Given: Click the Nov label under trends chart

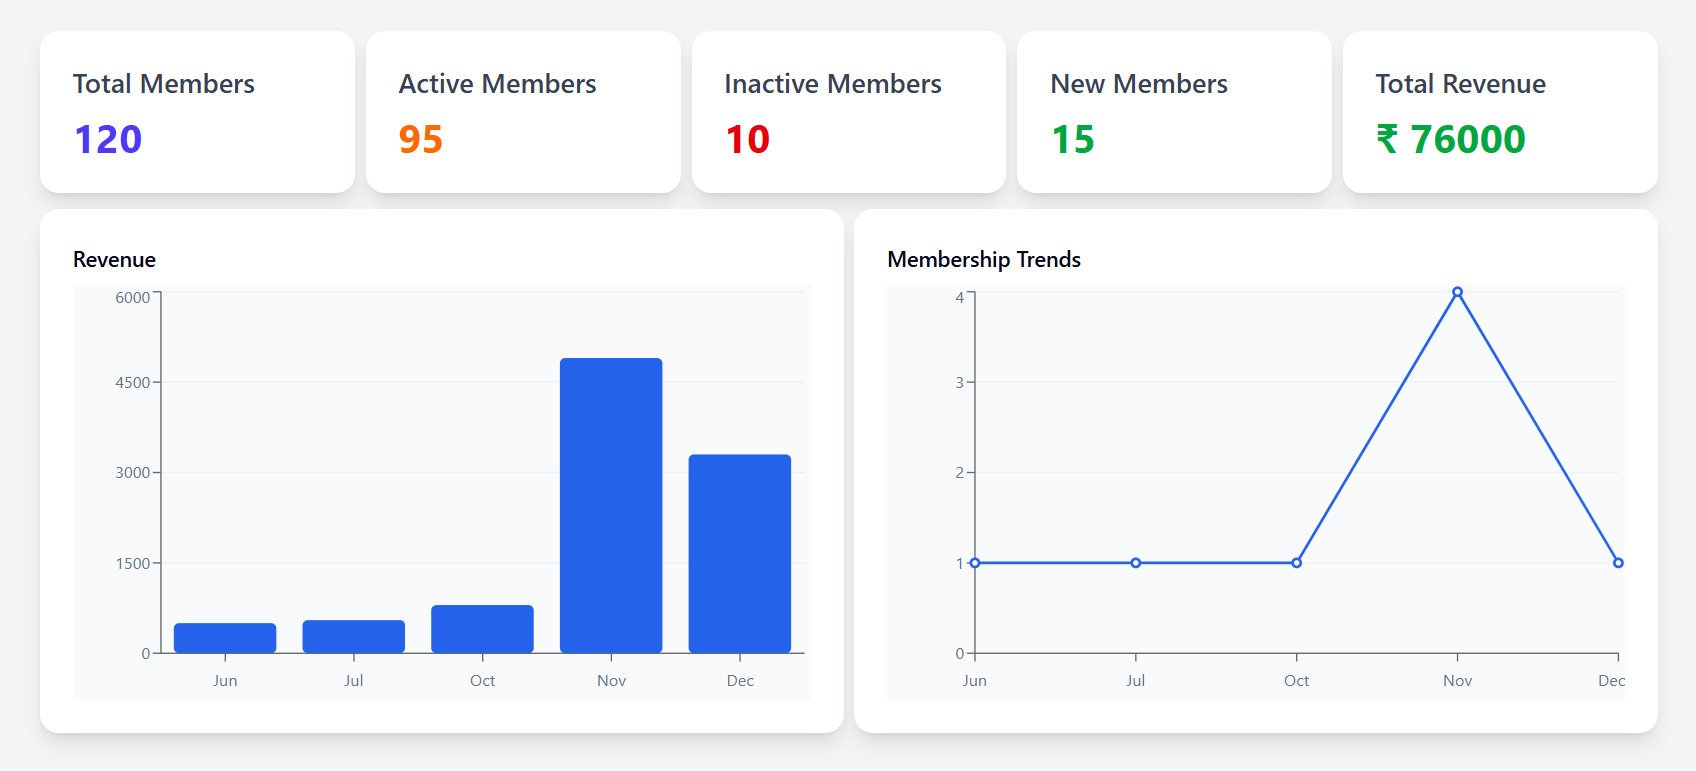Looking at the screenshot, I should point(1458,681).
